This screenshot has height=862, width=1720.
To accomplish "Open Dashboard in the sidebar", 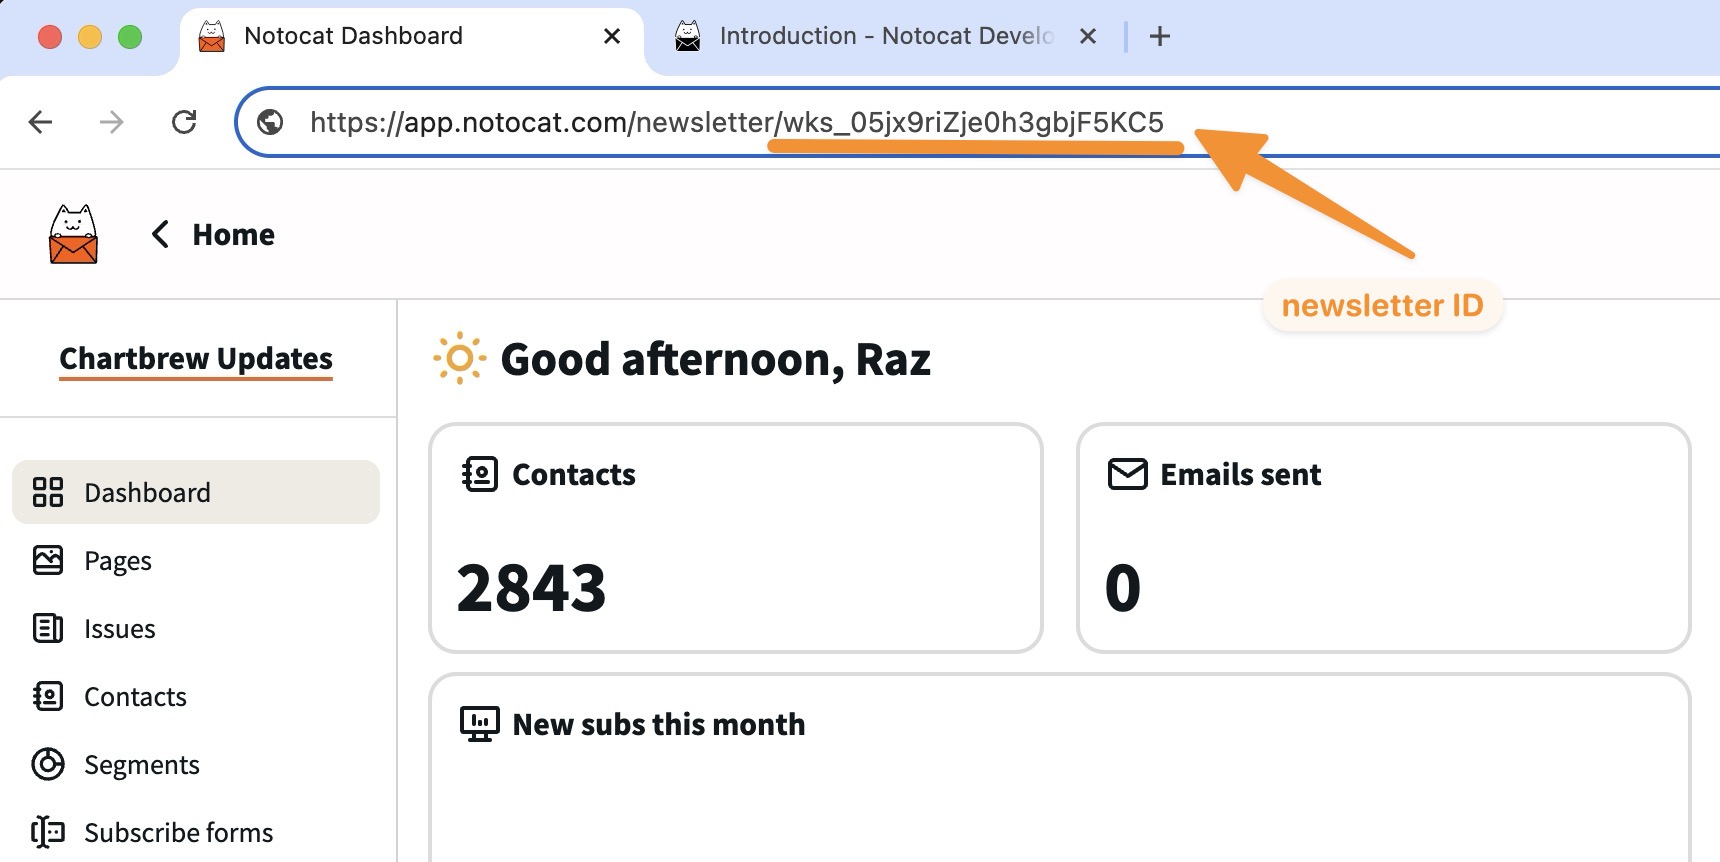I will [196, 492].
